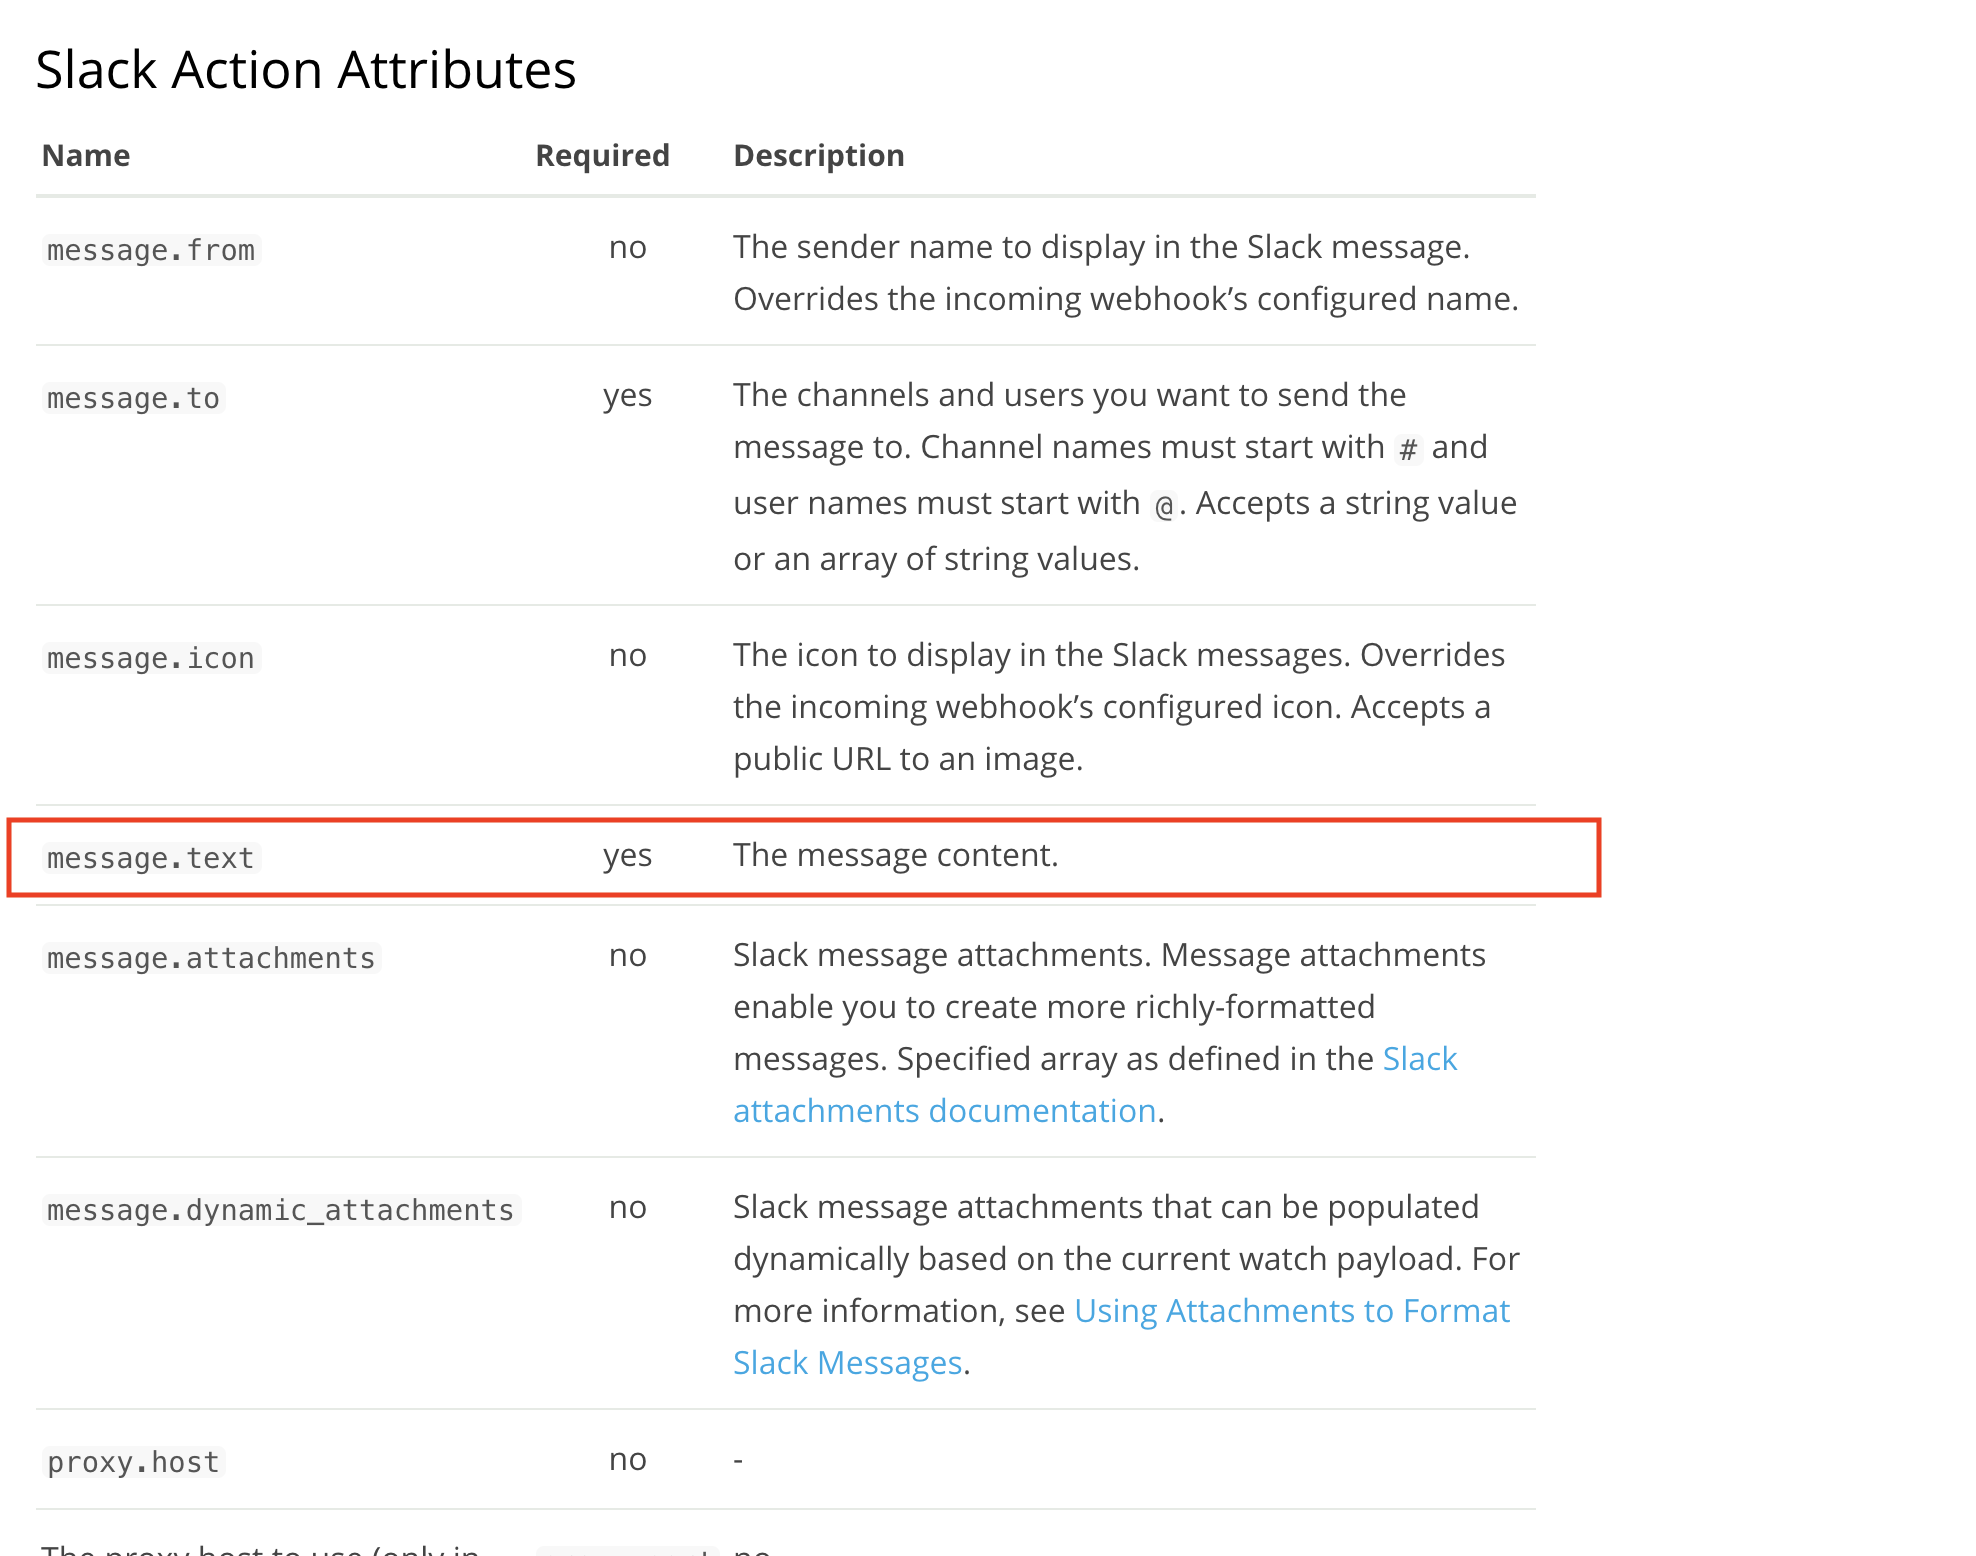Click the message.text attribute name
1976x1556 pixels.
tap(151, 858)
